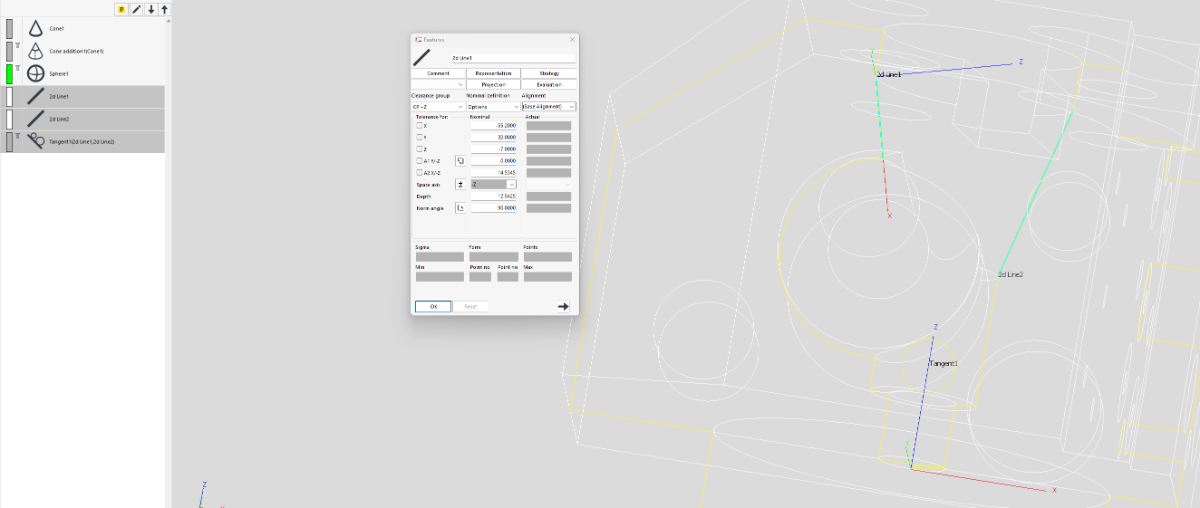Switch to the Strategy tab
1200x508 pixels.
coord(549,74)
